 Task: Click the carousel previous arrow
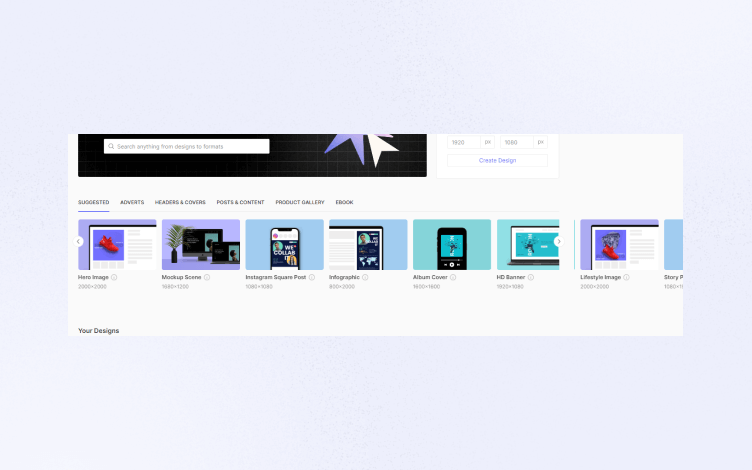(x=78, y=241)
